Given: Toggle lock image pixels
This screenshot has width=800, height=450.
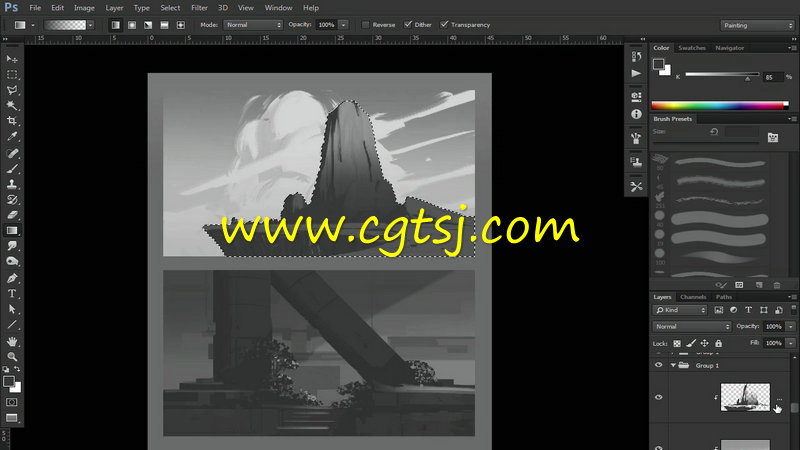Looking at the screenshot, I should pyautogui.click(x=691, y=343).
